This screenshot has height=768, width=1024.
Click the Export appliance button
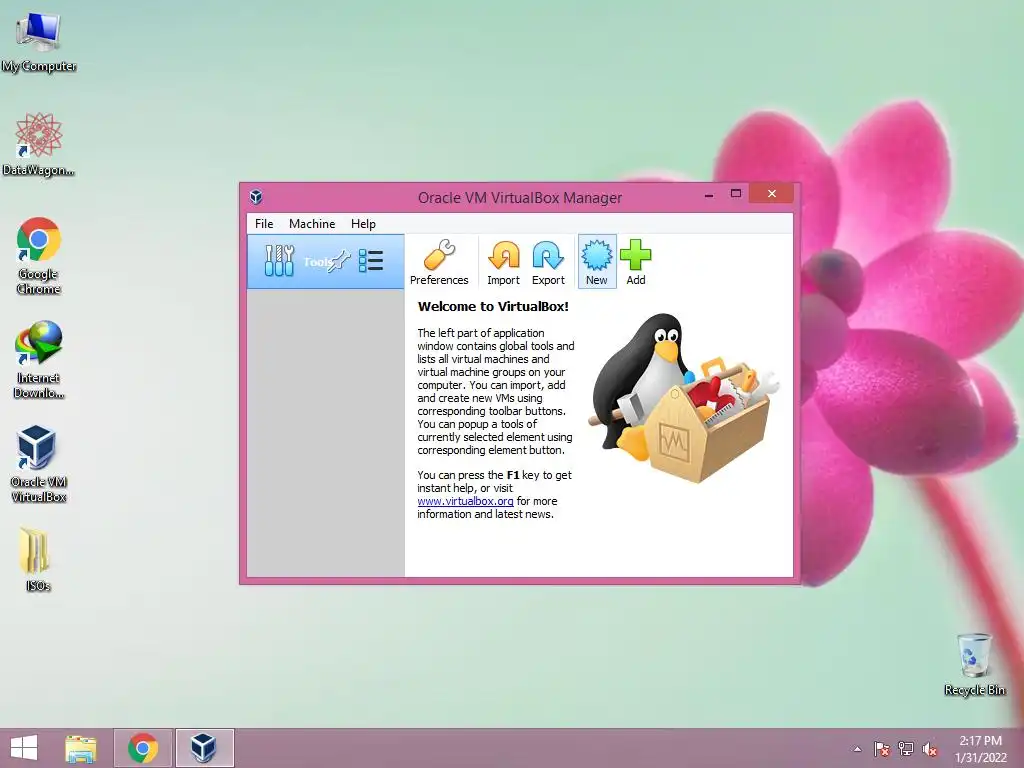[x=548, y=262]
